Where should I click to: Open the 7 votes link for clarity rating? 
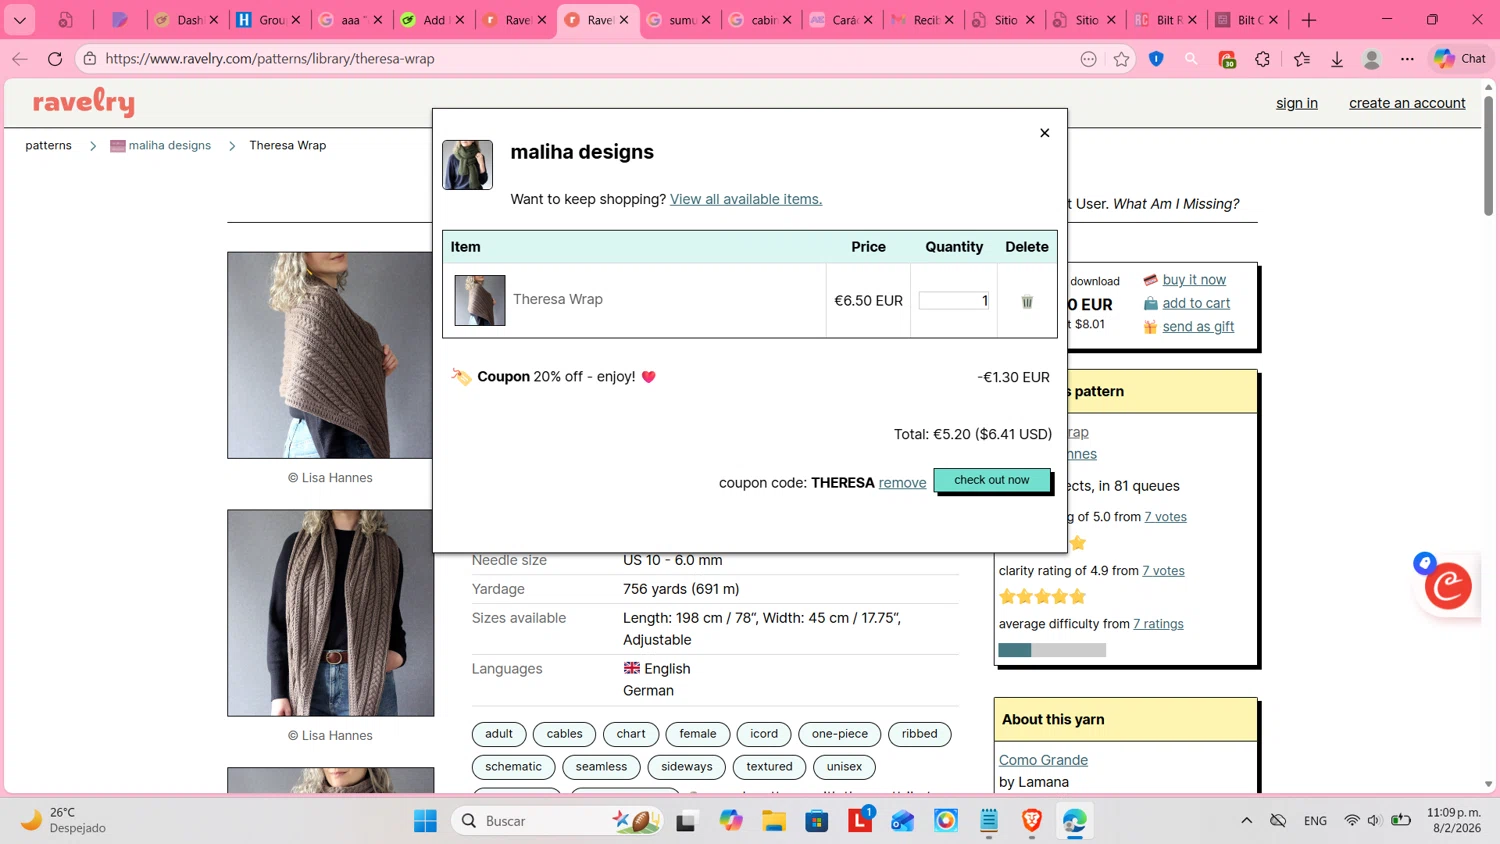pyautogui.click(x=1163, y=571)
